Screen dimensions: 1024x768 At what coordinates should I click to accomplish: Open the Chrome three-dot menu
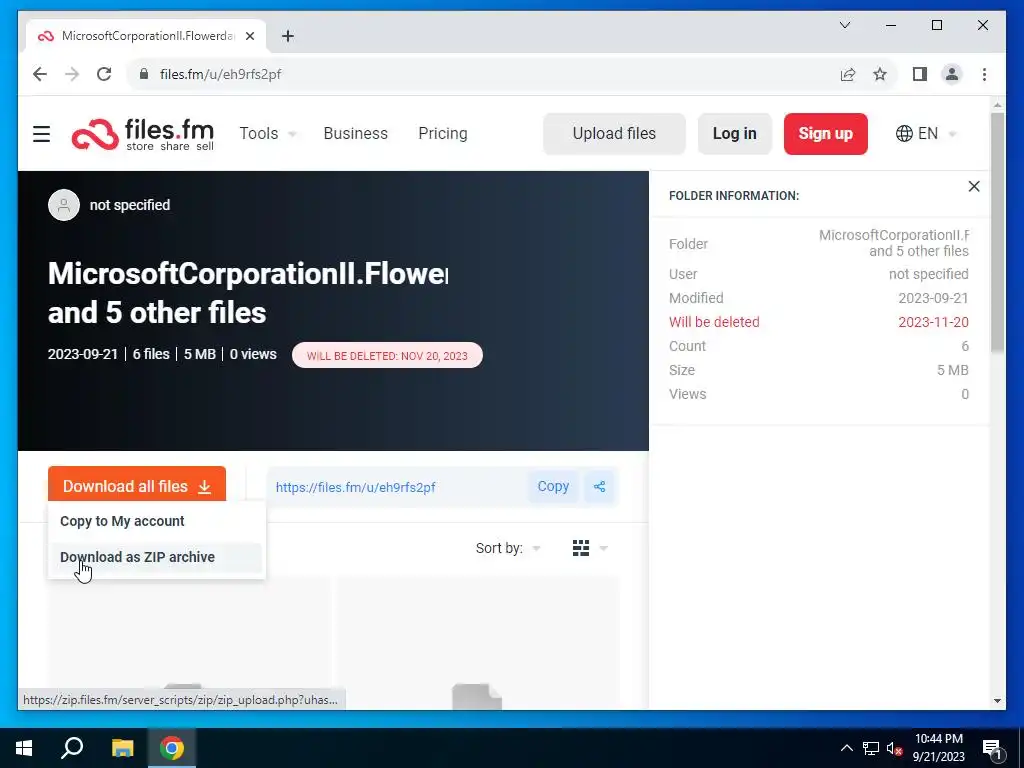click(x=984, y=74)
